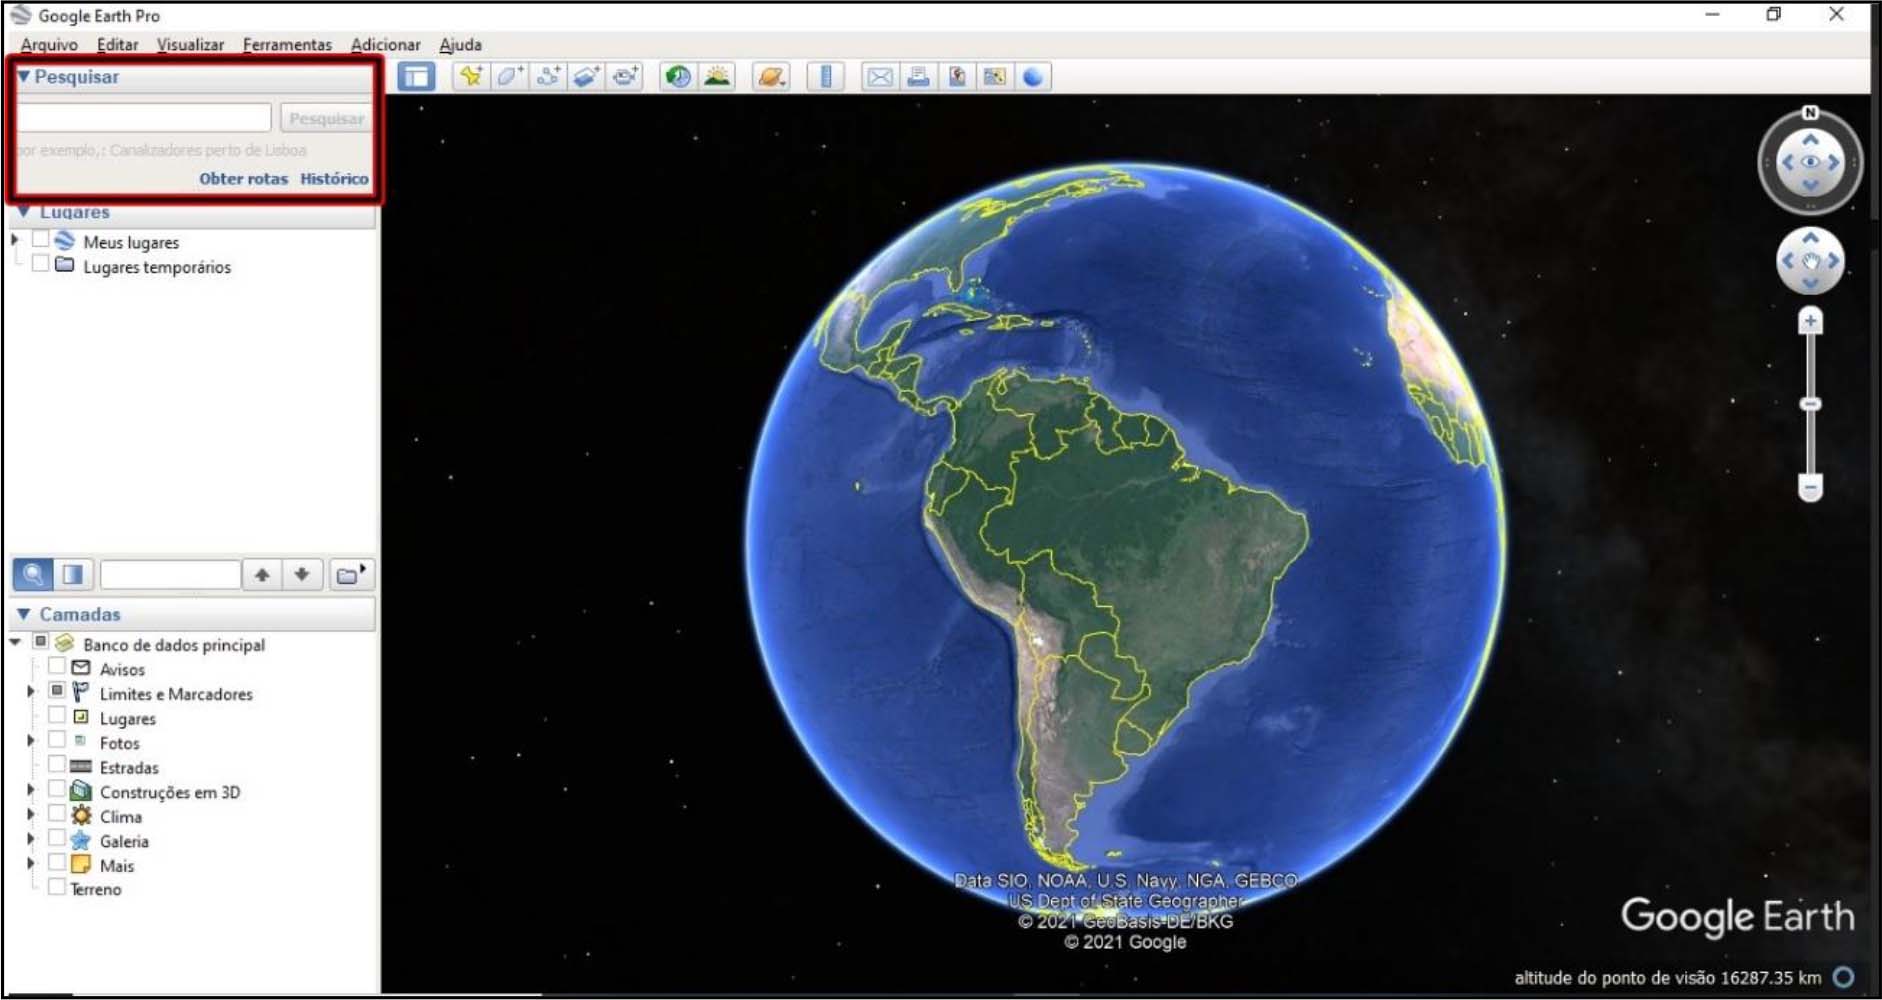Click the look joystick right arrow

(1835, 162)
